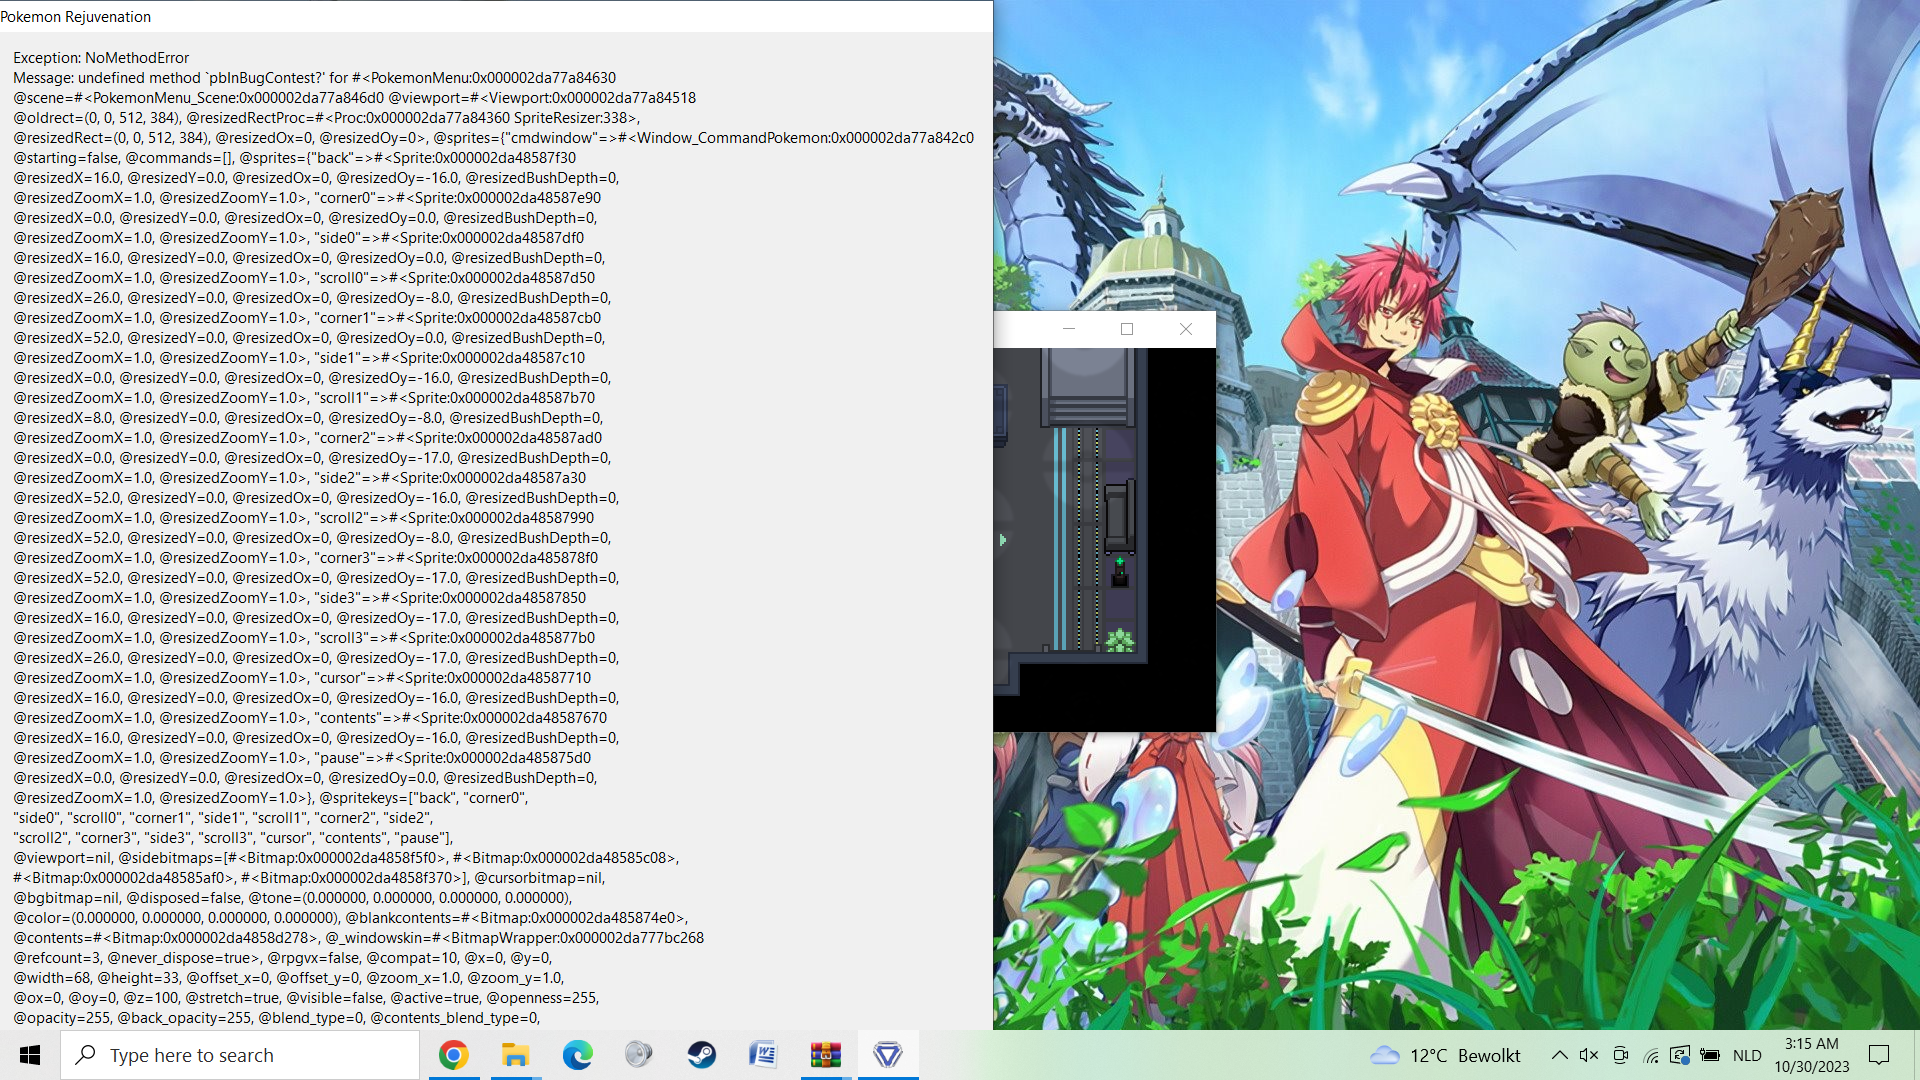Click the Meet Now camera tray icon
This screenshot has height=1080, width=1920.
(1621, 1055)
